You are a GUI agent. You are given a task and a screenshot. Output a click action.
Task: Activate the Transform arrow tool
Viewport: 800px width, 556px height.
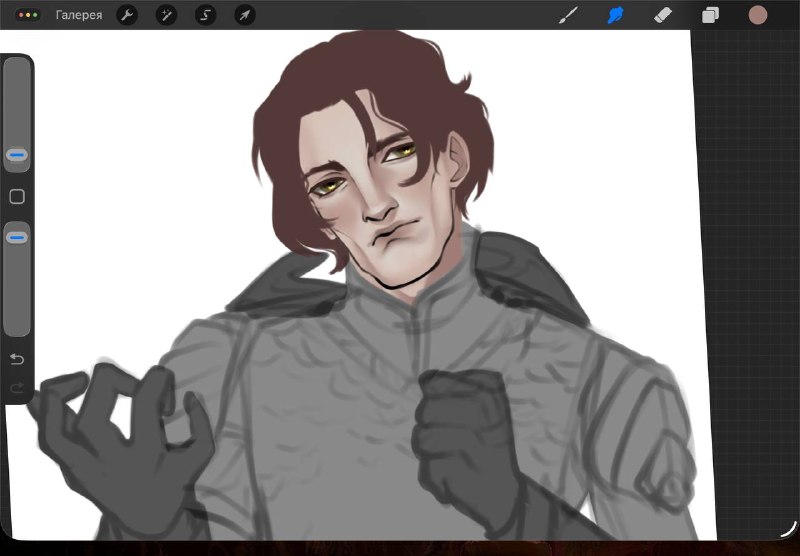245,15
